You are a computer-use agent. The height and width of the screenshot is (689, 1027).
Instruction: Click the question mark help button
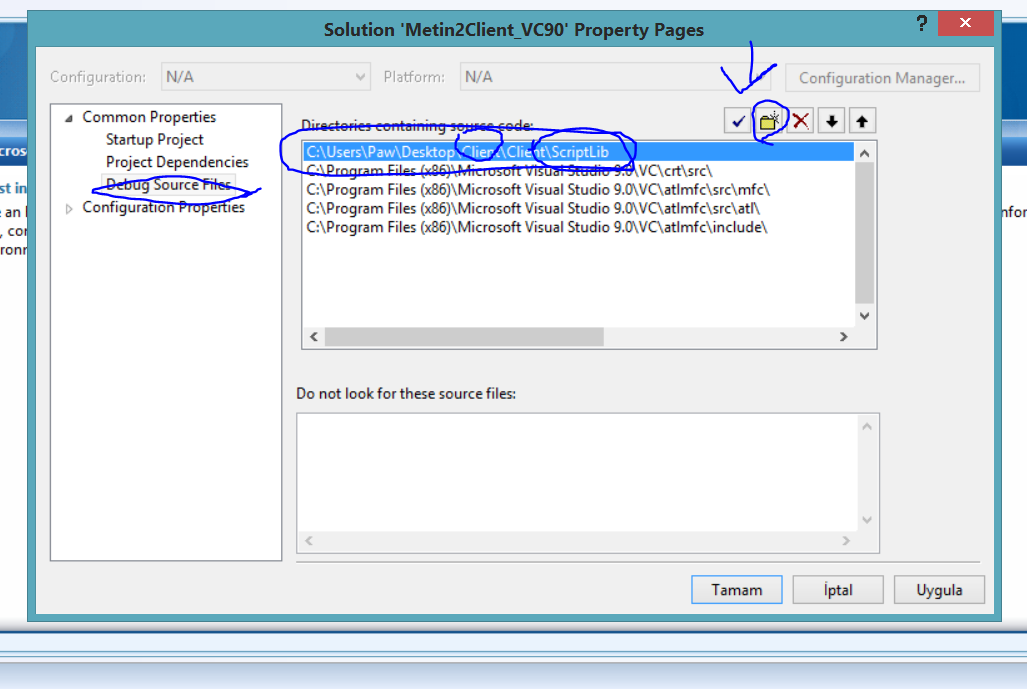click(922, 24)
